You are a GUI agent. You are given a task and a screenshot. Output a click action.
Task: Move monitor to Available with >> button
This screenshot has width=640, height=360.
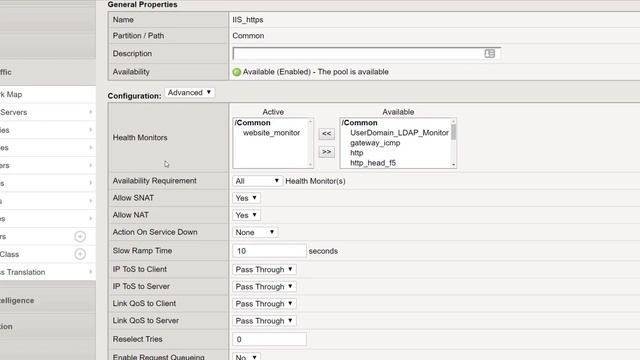click(327, 152)
